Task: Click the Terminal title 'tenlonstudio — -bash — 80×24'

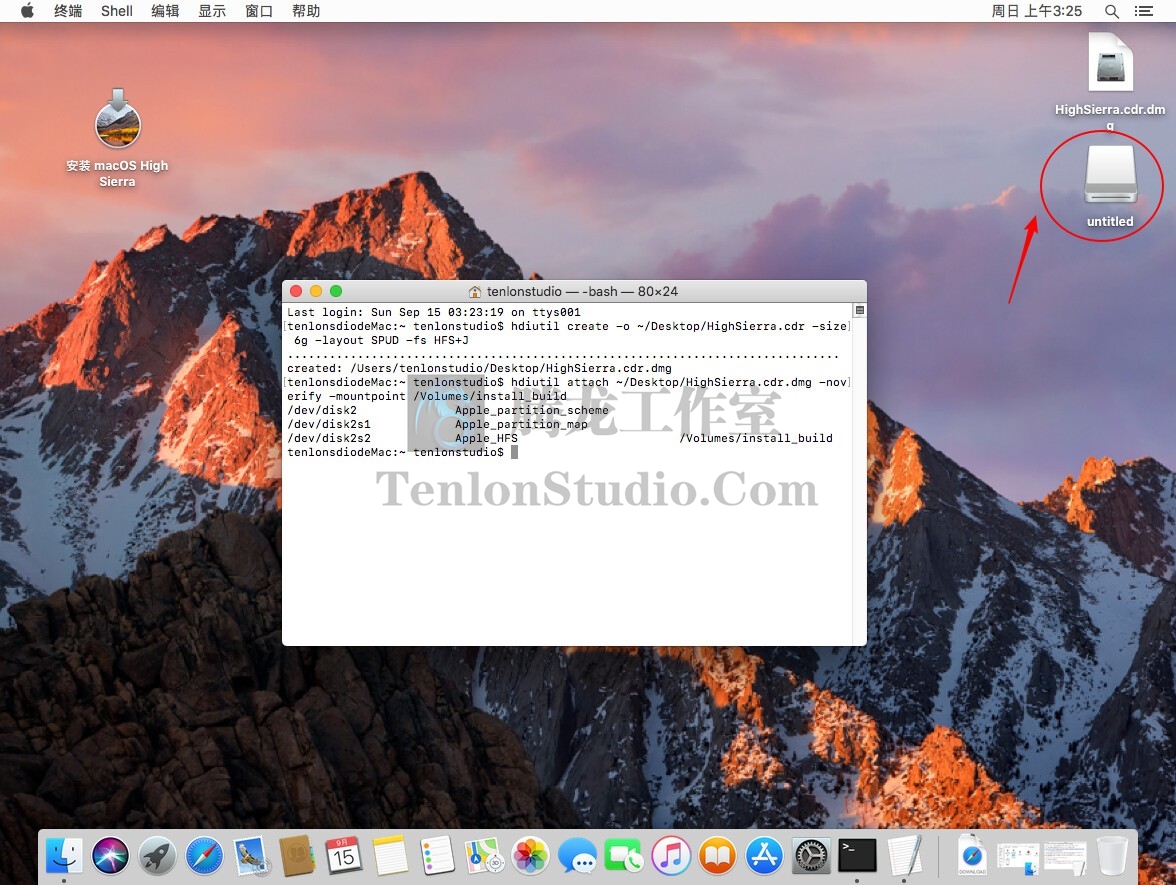Action: coord(582,292)
